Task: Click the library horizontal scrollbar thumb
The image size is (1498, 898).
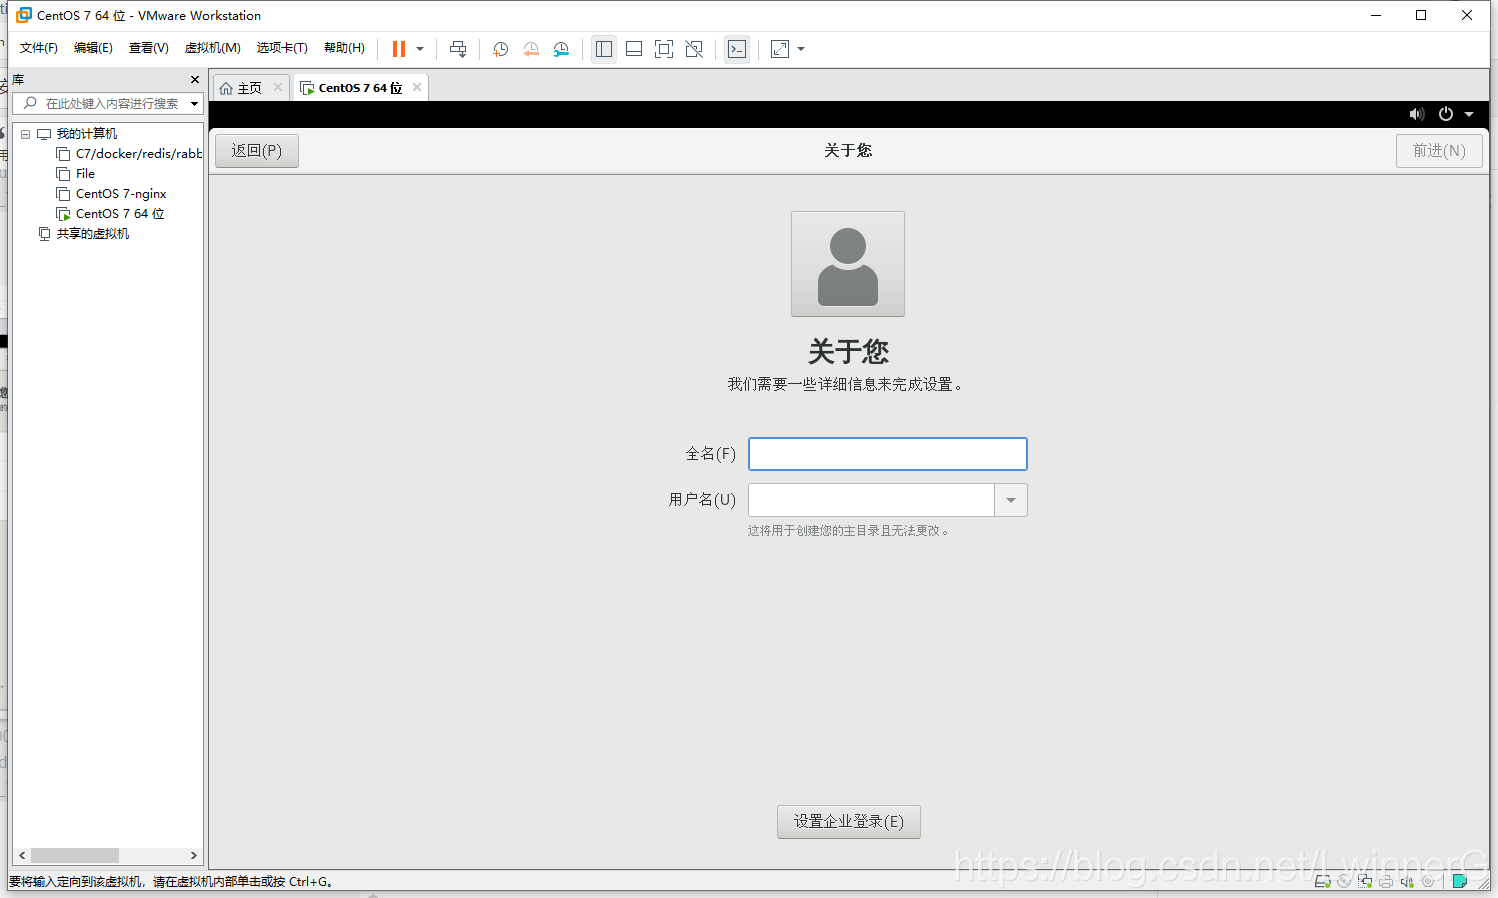Action: click(75, 856)
